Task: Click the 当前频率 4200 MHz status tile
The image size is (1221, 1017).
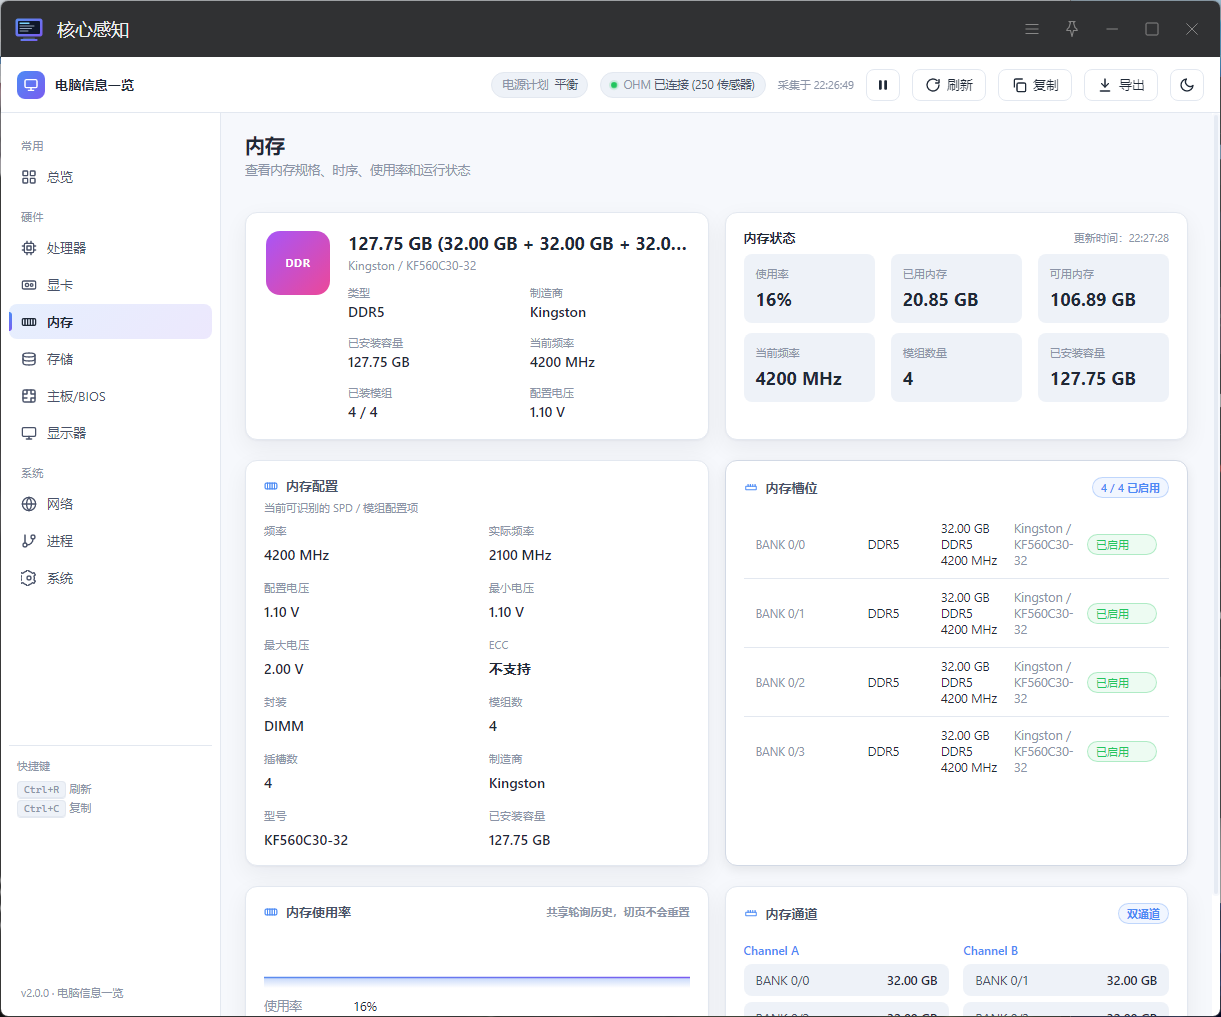Action: pyautogui.click(x=809, y=367)
